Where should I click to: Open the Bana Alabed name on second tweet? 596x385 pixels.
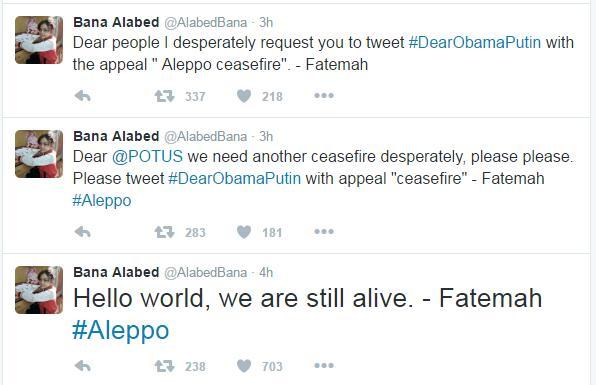(116, 136)
